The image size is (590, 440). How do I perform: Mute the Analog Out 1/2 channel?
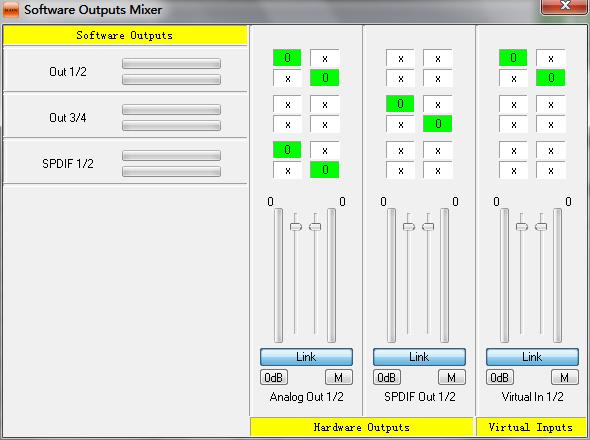(x=339, y=377)
